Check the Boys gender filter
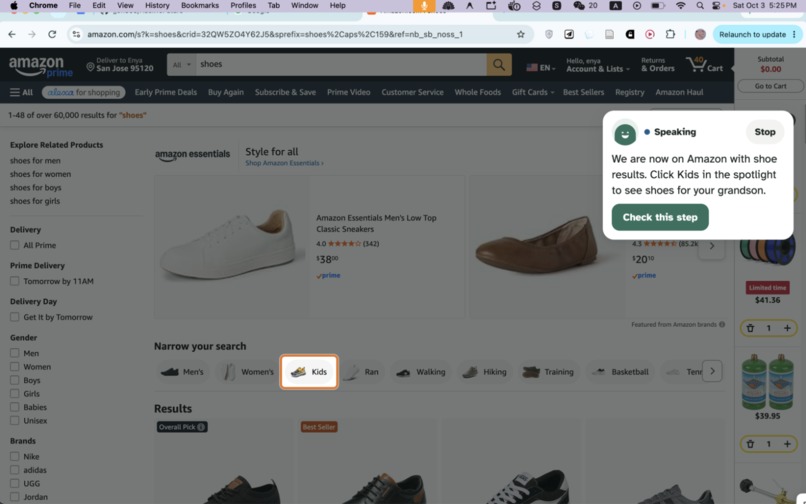The image size is (806, 504). tap(14, 380)
